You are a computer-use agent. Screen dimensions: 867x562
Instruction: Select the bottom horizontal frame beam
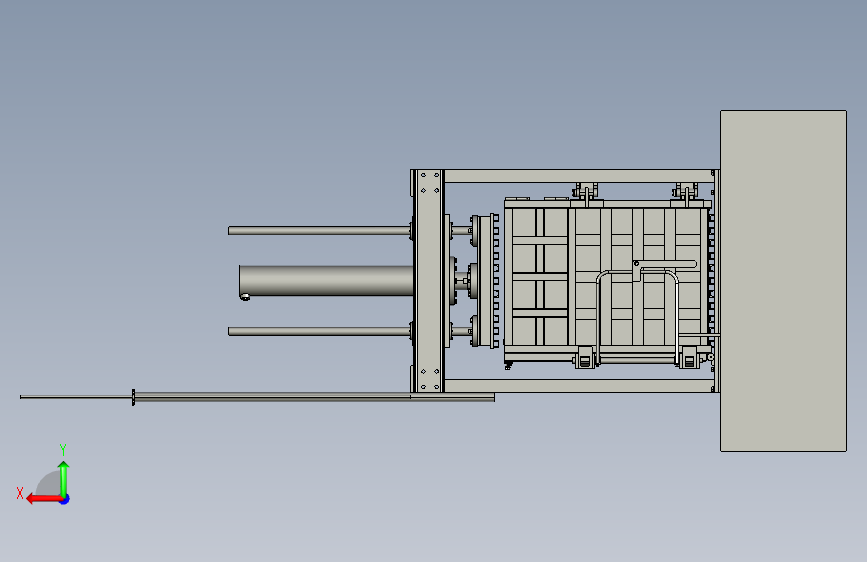578,386
